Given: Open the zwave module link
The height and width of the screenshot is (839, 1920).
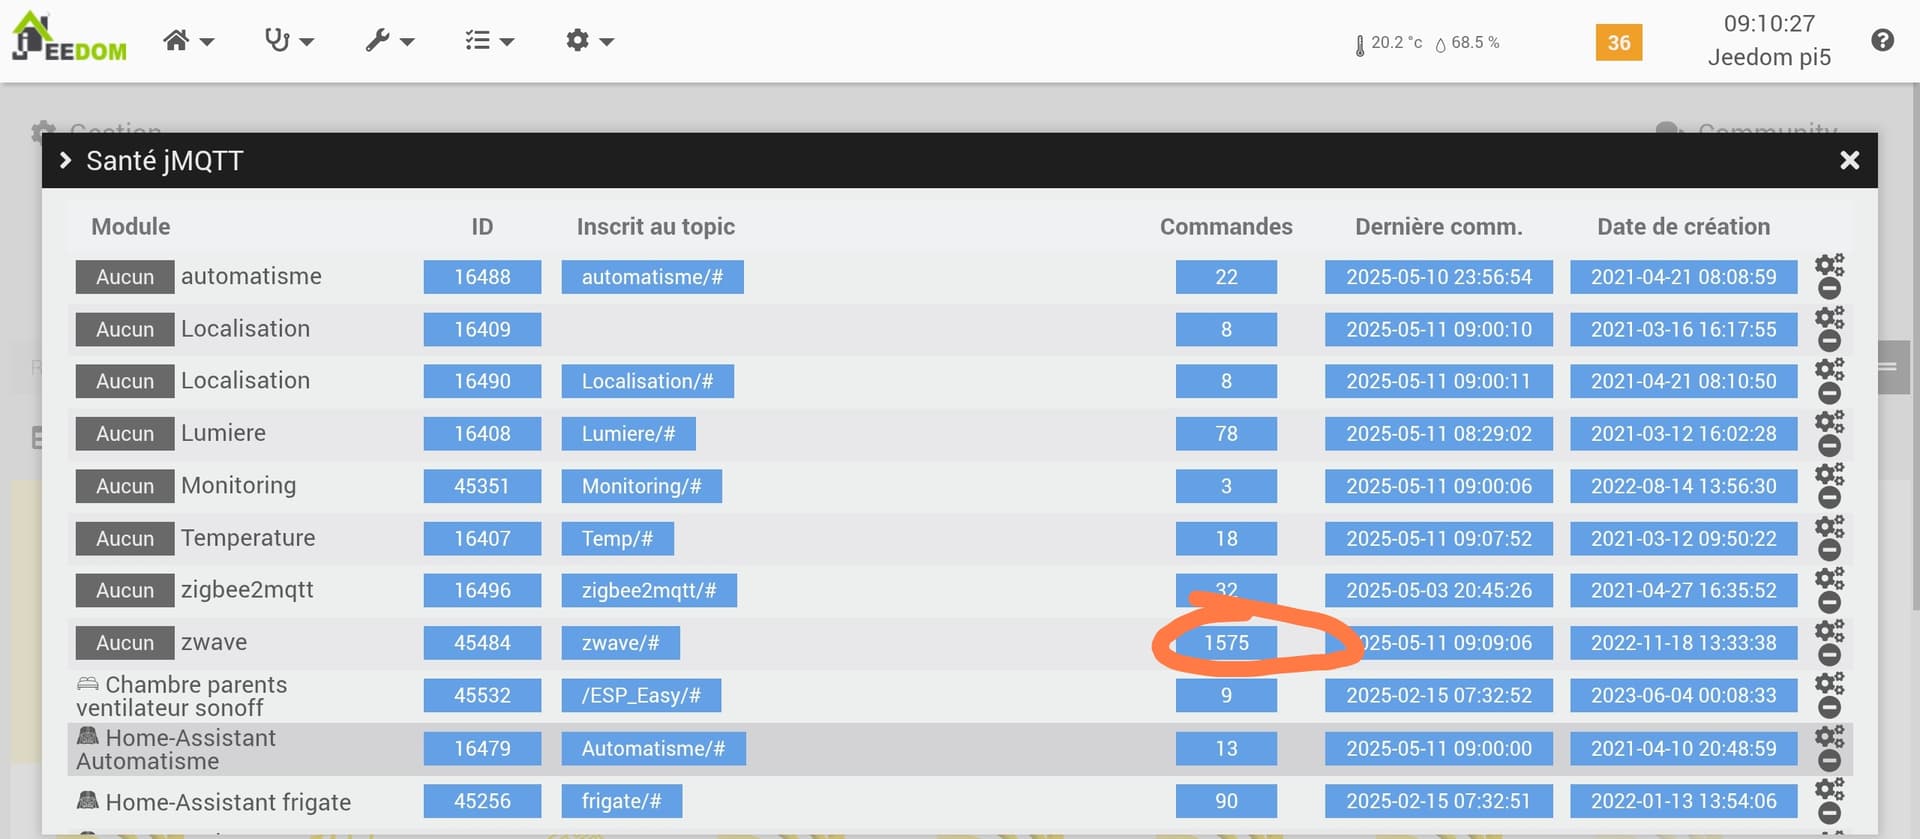Looking at the screenshot, I should pyautogui.click(x=214, y=642).
